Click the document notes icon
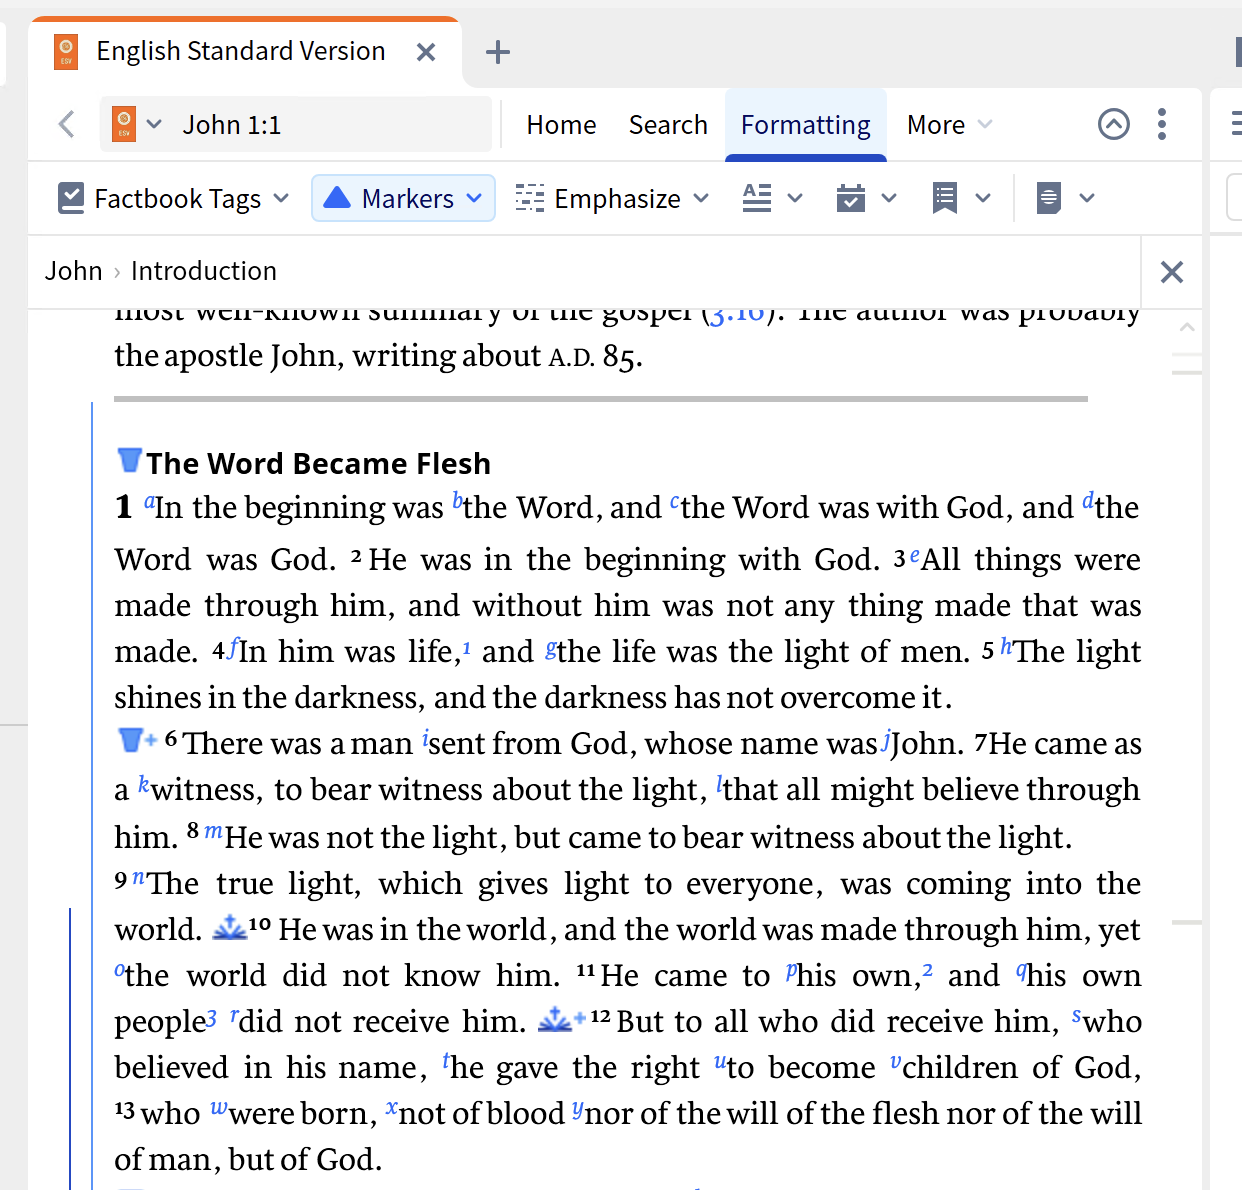 1048,198
